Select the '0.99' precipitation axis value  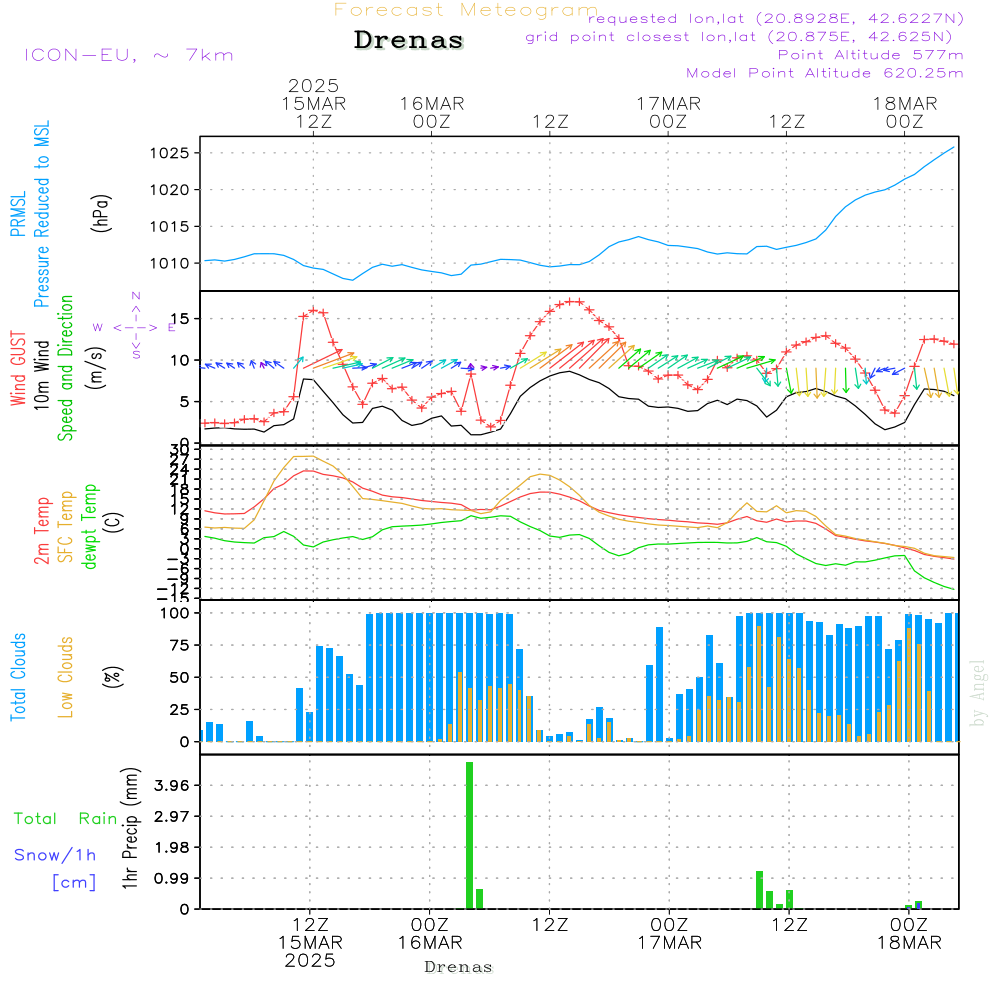pos(172,878)
